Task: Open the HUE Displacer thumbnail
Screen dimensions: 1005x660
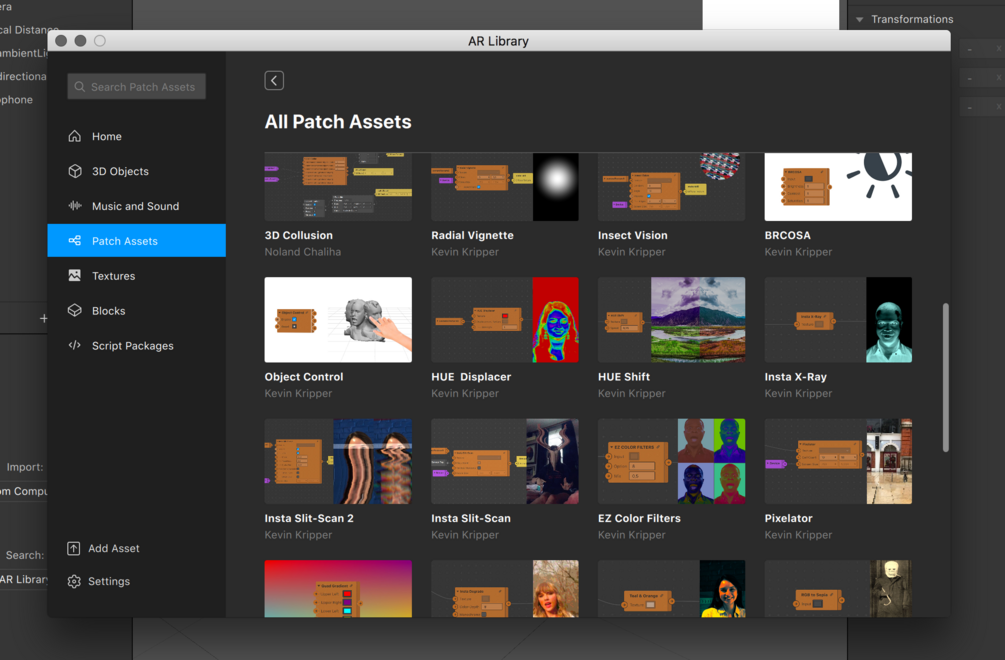Action: [505, 320]
